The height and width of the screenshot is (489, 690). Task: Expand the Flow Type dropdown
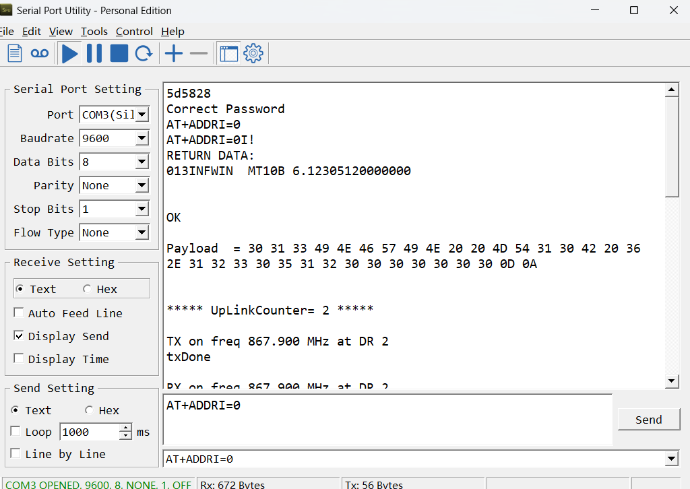[142, 232]
